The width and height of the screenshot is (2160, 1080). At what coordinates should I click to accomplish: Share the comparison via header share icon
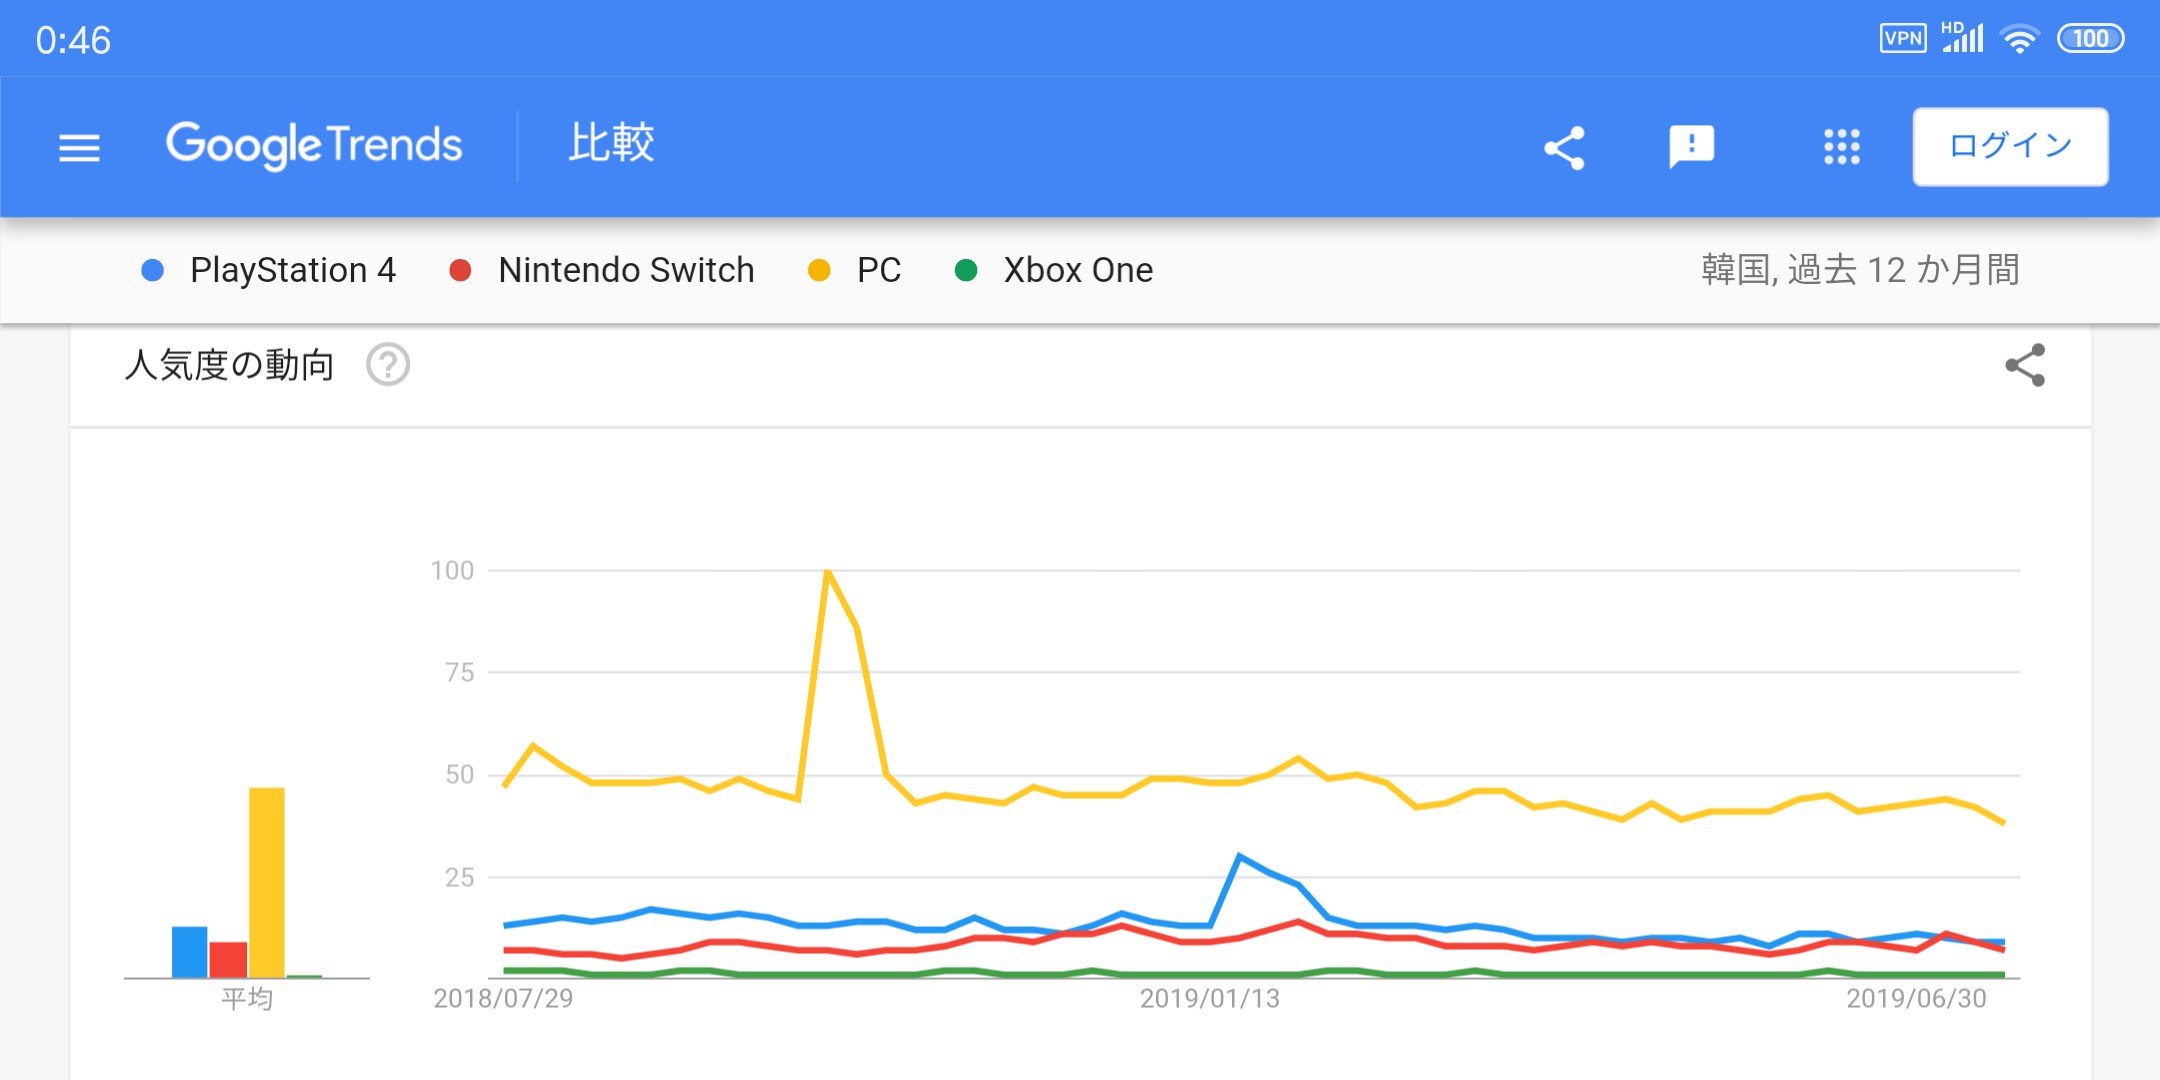1565,148
